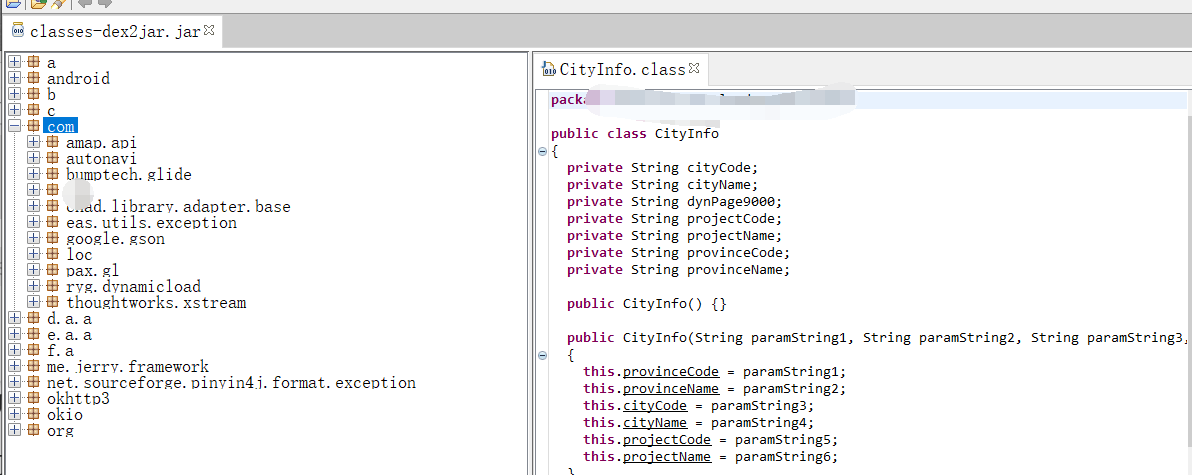Screen dimensions: 1192x475
Task: Select the highlighted com tree label
Action: coord(61,126)
